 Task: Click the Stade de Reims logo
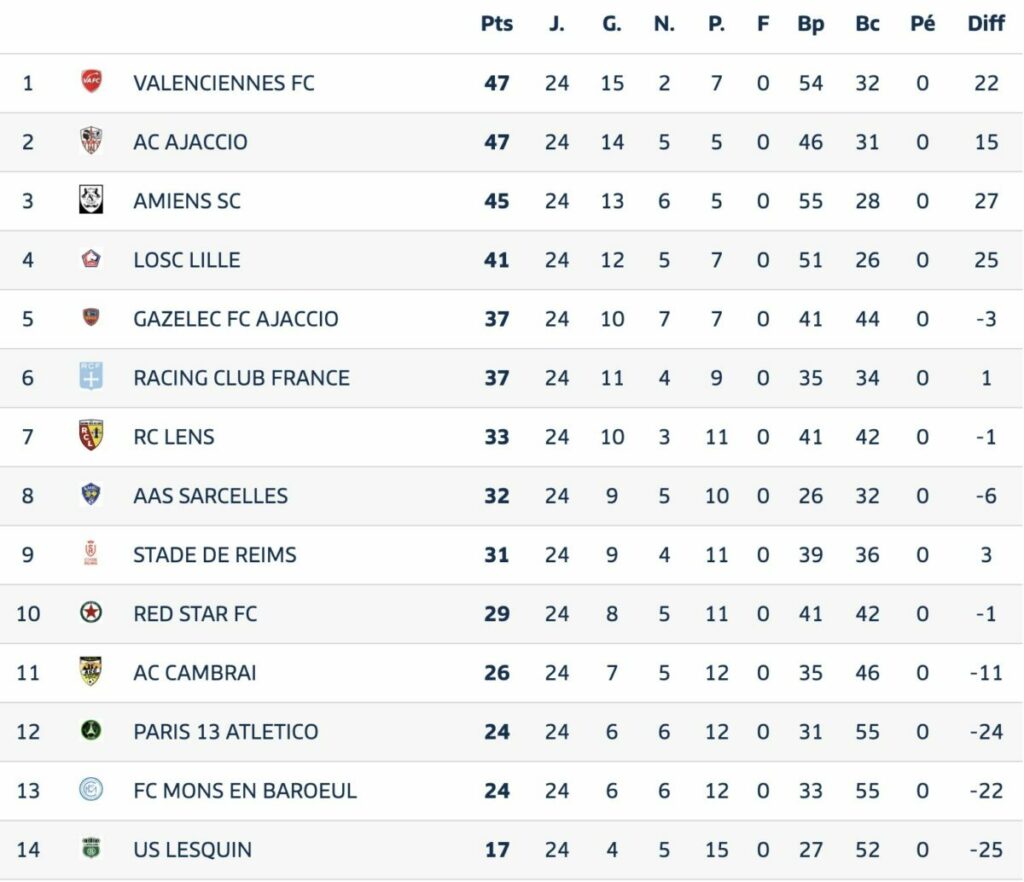pos(91,553)
